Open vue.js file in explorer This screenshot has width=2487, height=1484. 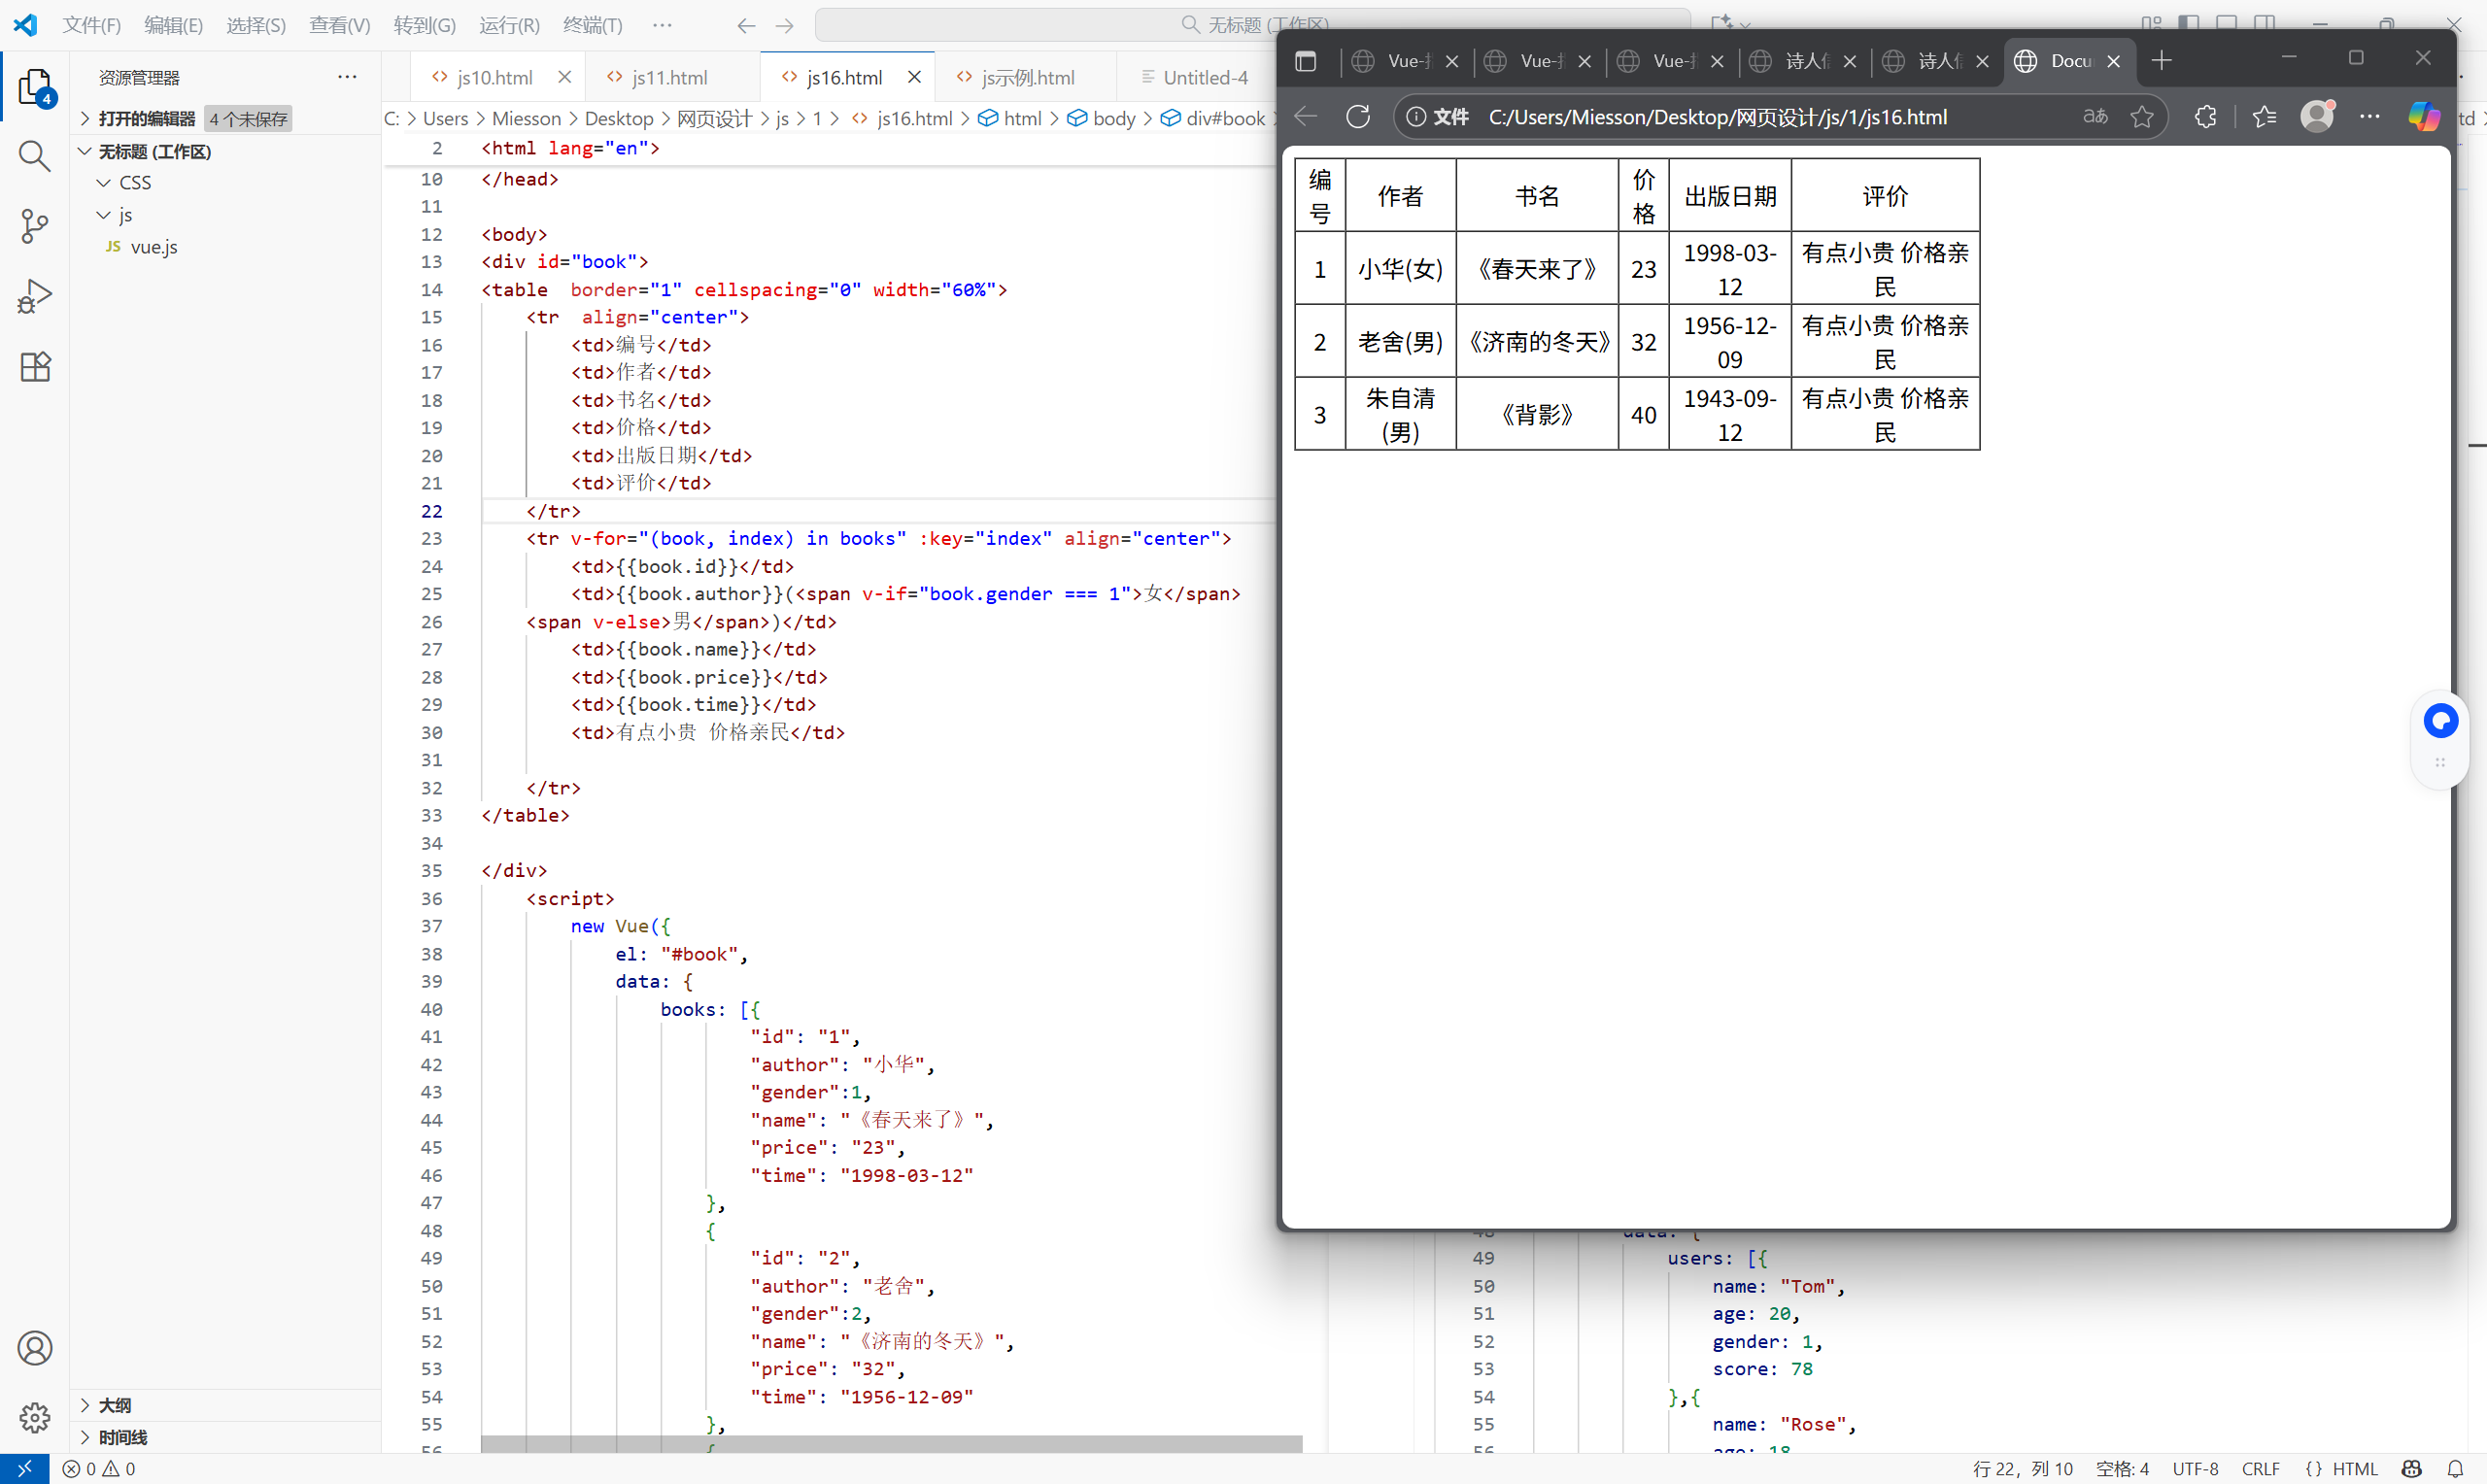point(154,247)
